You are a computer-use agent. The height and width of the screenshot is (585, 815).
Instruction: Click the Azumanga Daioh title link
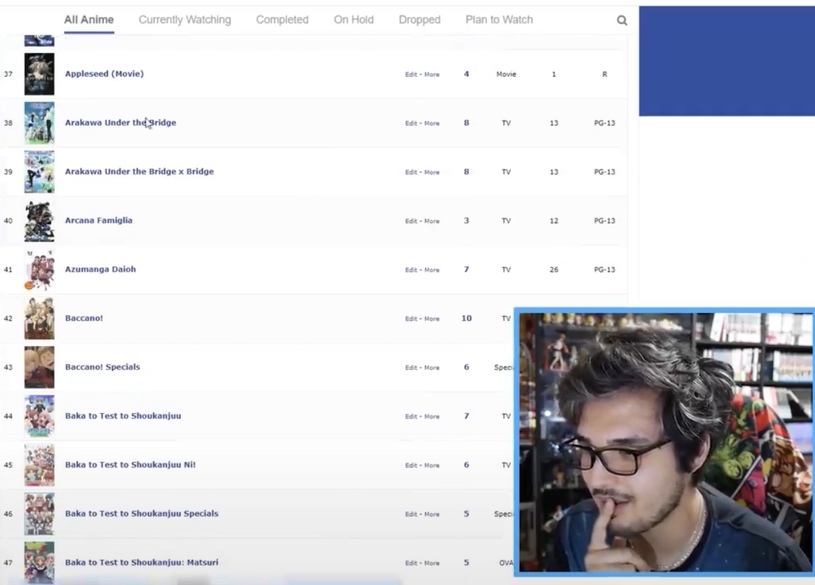(100, 269)
